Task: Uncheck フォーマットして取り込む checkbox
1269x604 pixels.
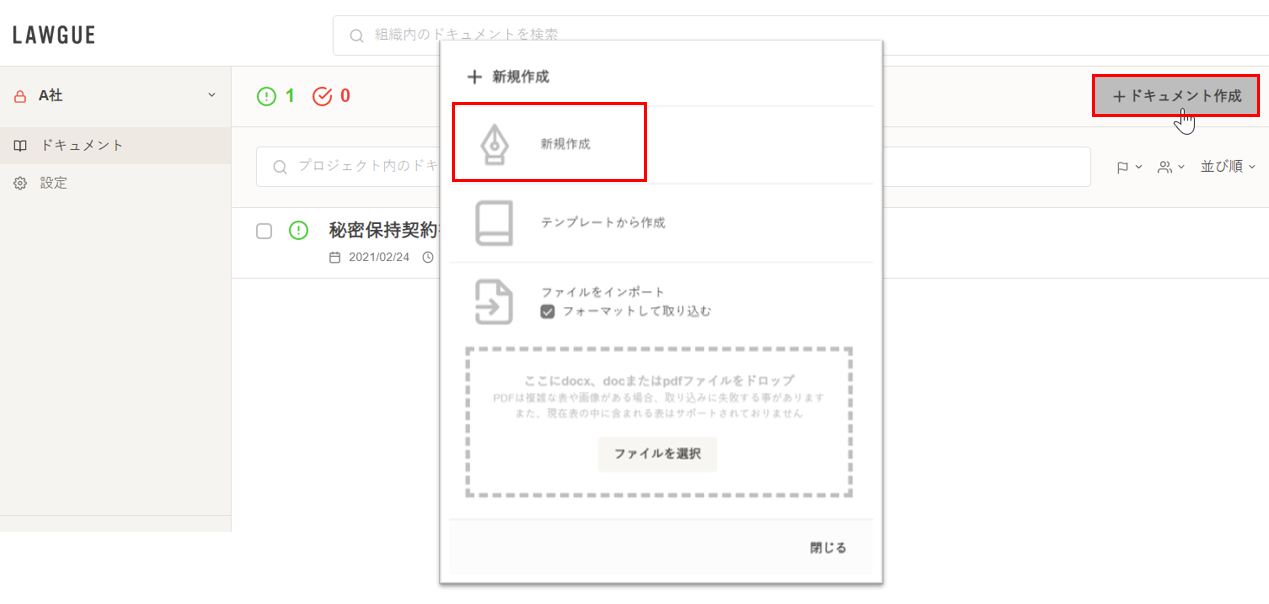Action: click(x=547, y=311)
